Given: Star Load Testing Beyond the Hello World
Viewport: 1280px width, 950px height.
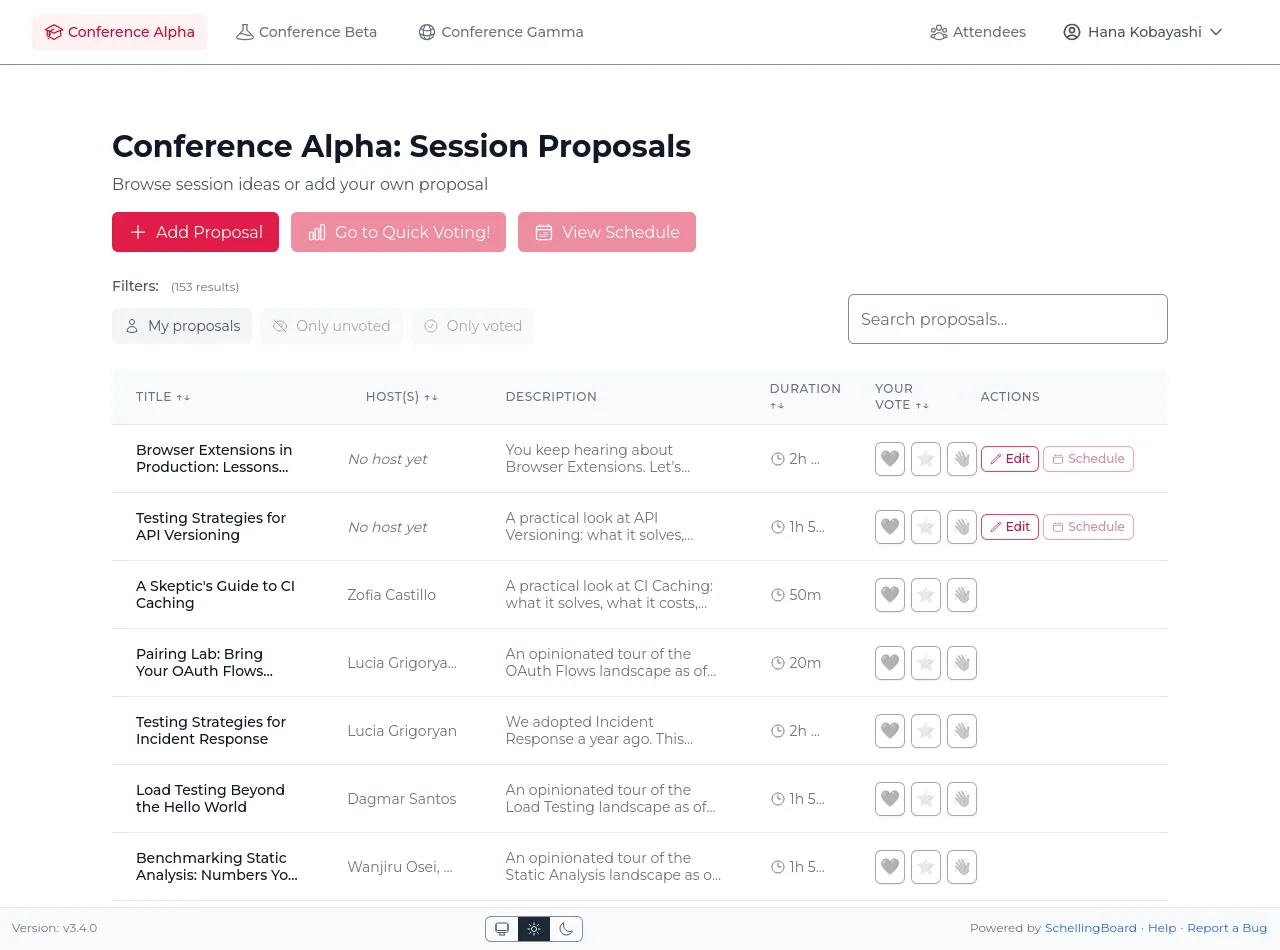Looking at the screenshot, I should [926, 799].
